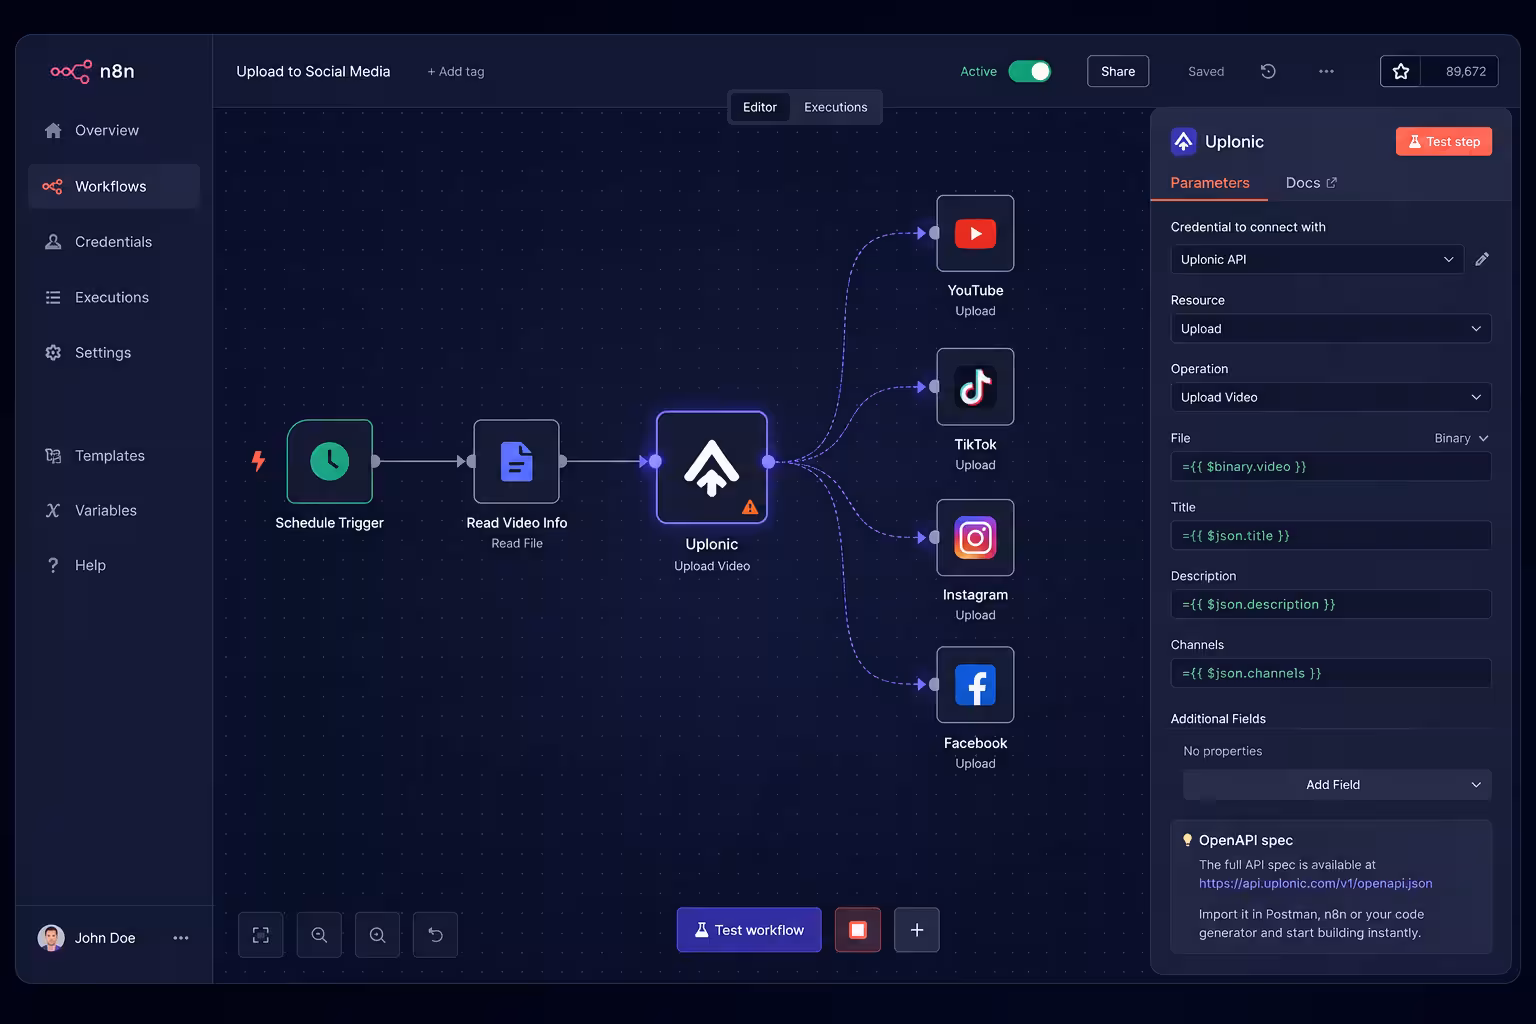Select the YouTube Upload node
The image size is (1536, 1024).
click(975, 233)
